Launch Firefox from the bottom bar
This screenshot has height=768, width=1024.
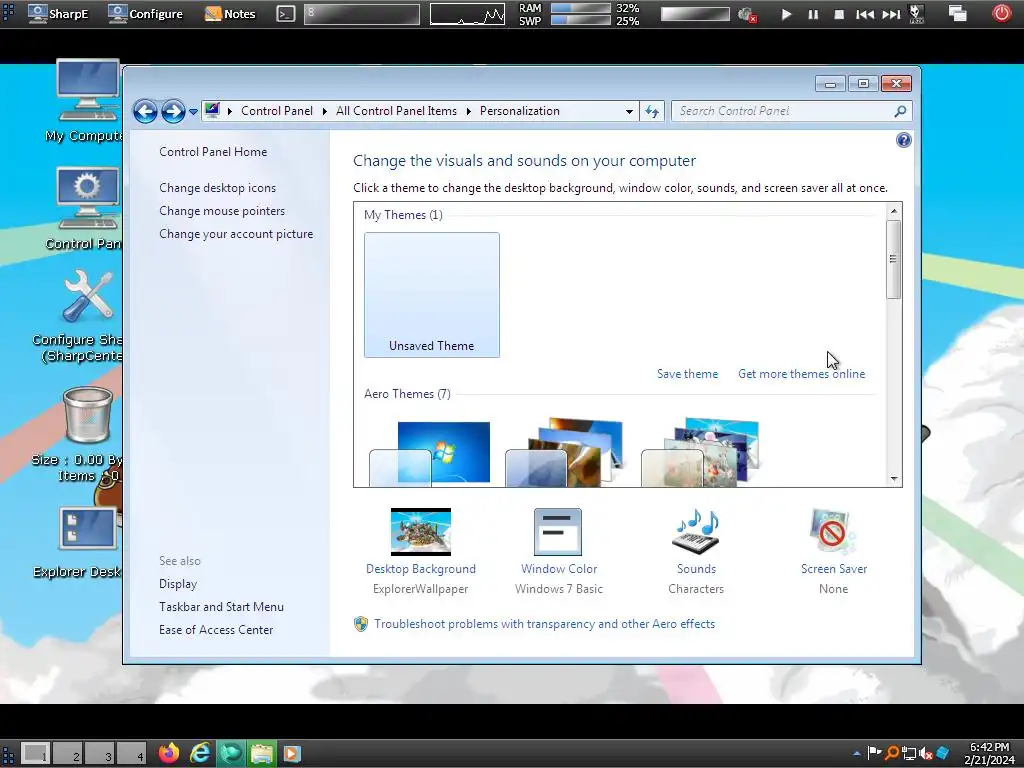pos(169,754)
